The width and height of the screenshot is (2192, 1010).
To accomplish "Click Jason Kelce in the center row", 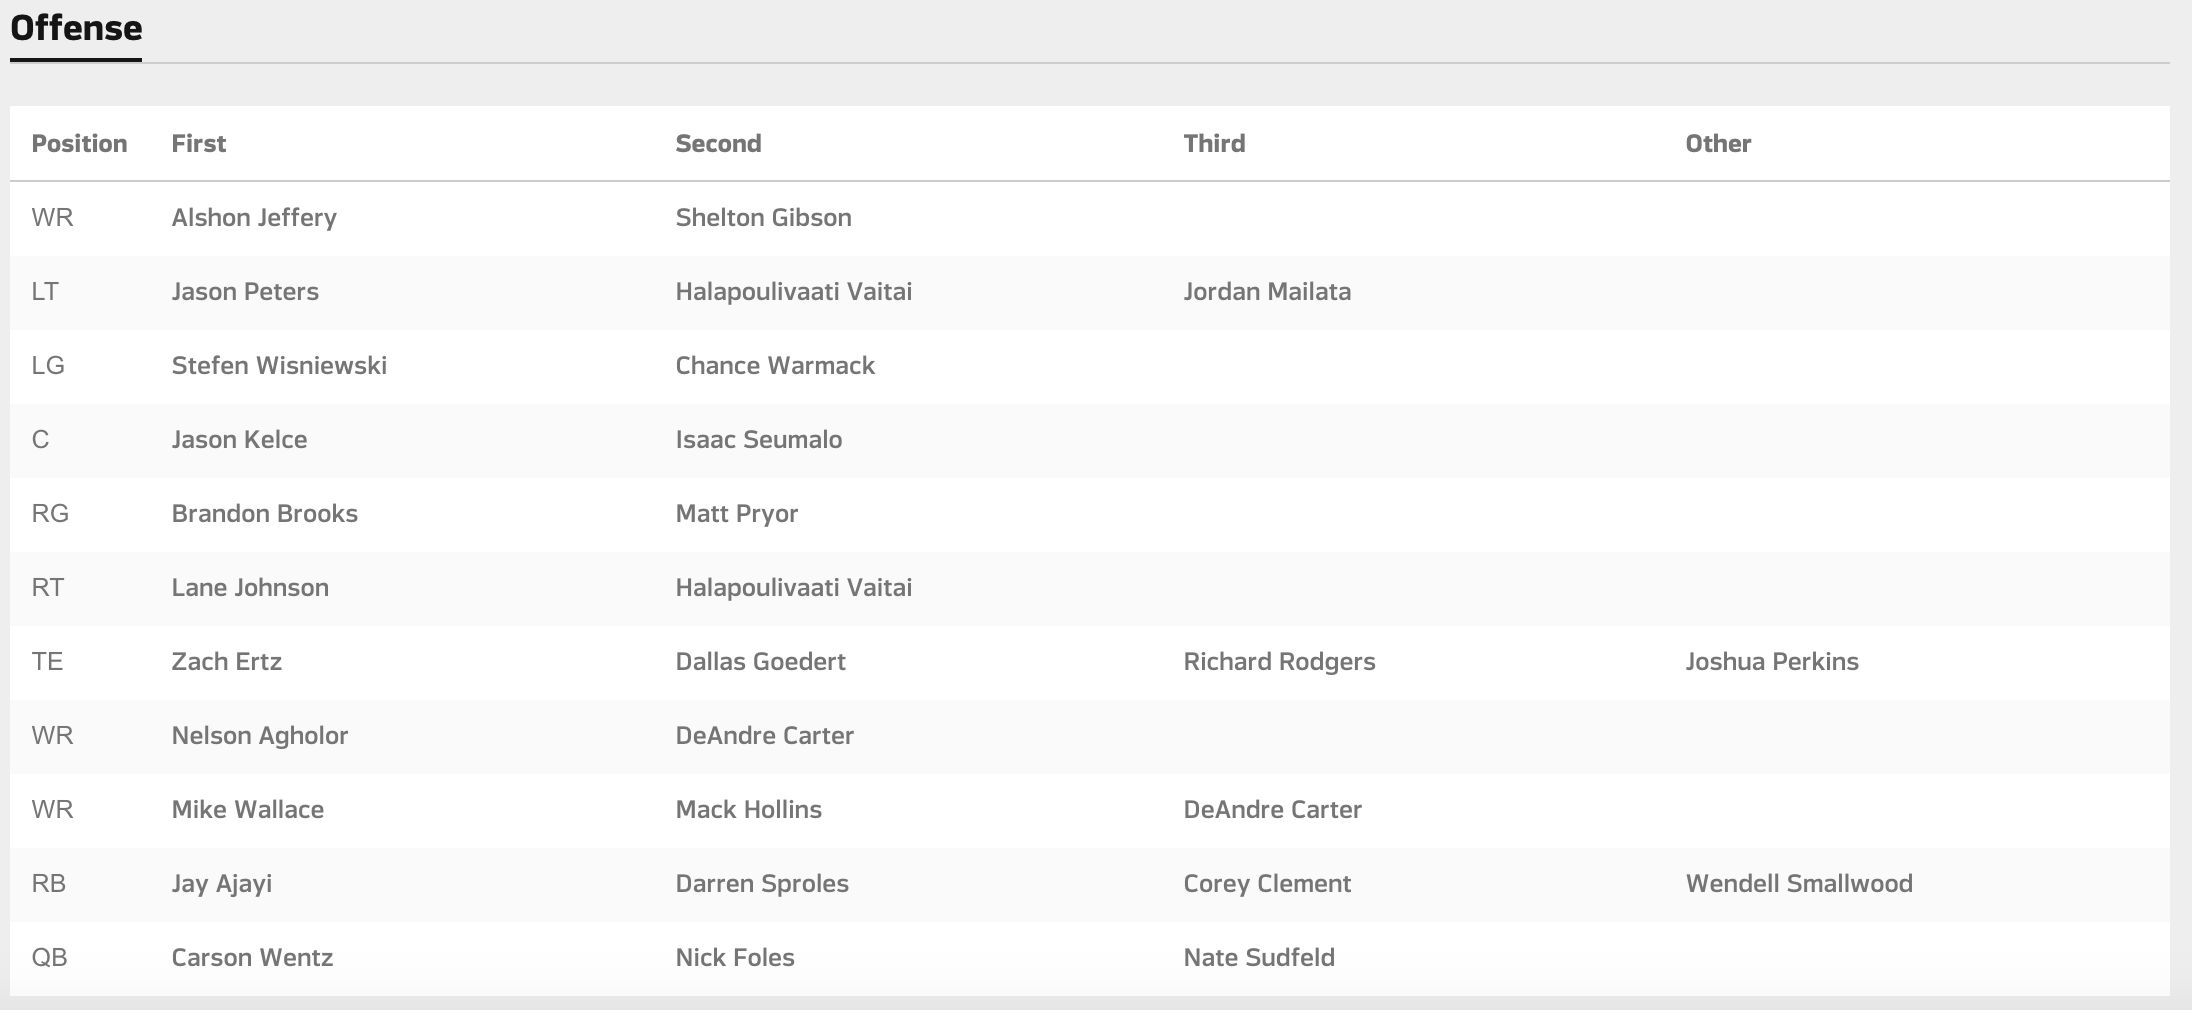I will click(239, 440).
